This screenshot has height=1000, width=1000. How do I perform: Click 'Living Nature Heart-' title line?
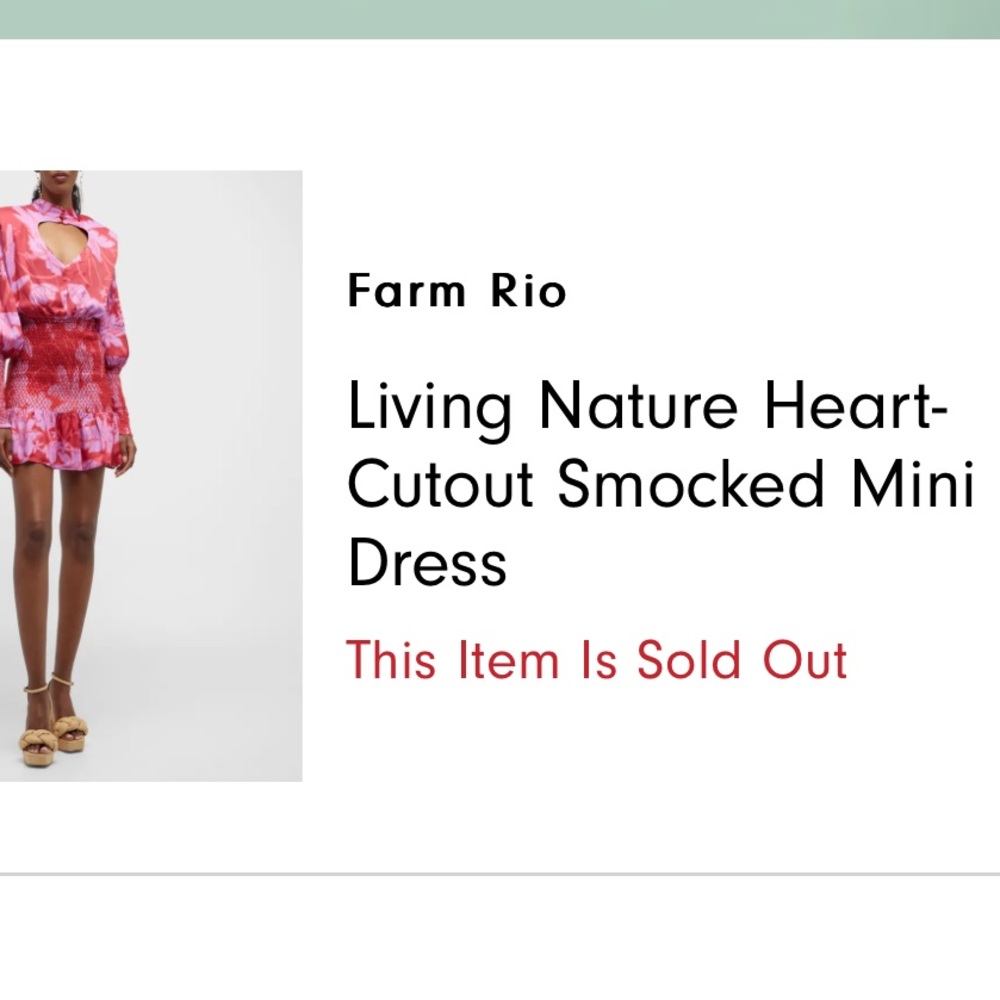[646, 406]
